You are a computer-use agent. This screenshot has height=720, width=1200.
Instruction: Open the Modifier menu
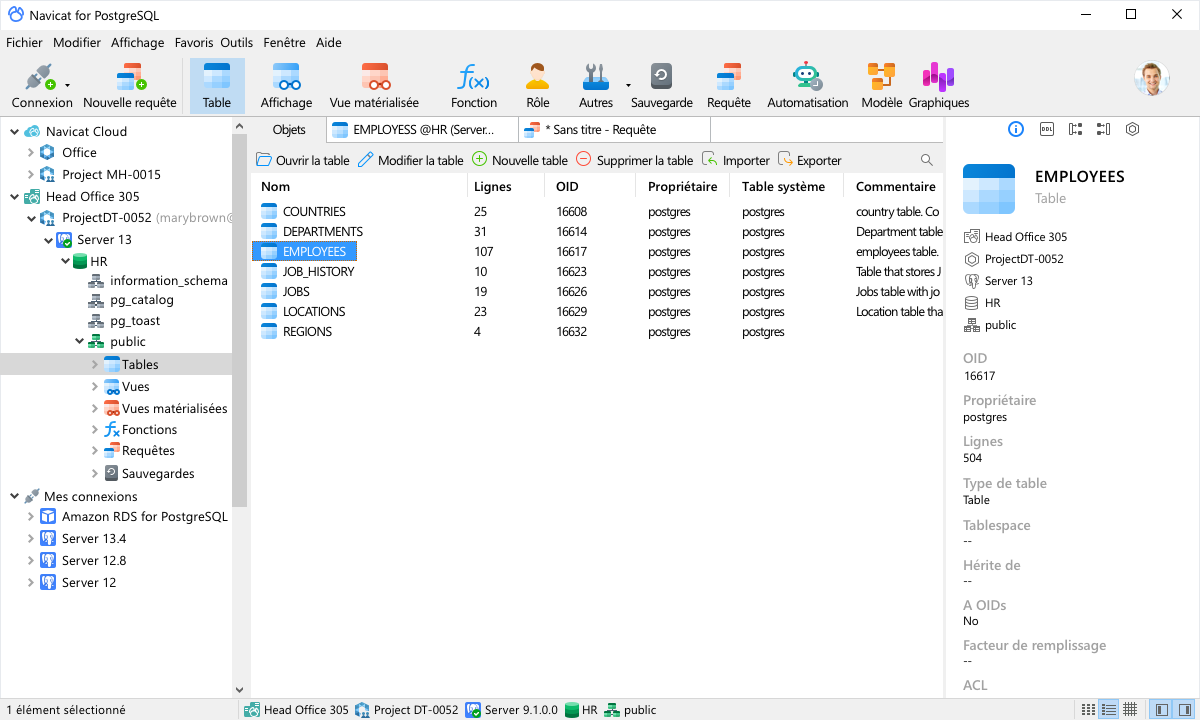pos(77,43)
